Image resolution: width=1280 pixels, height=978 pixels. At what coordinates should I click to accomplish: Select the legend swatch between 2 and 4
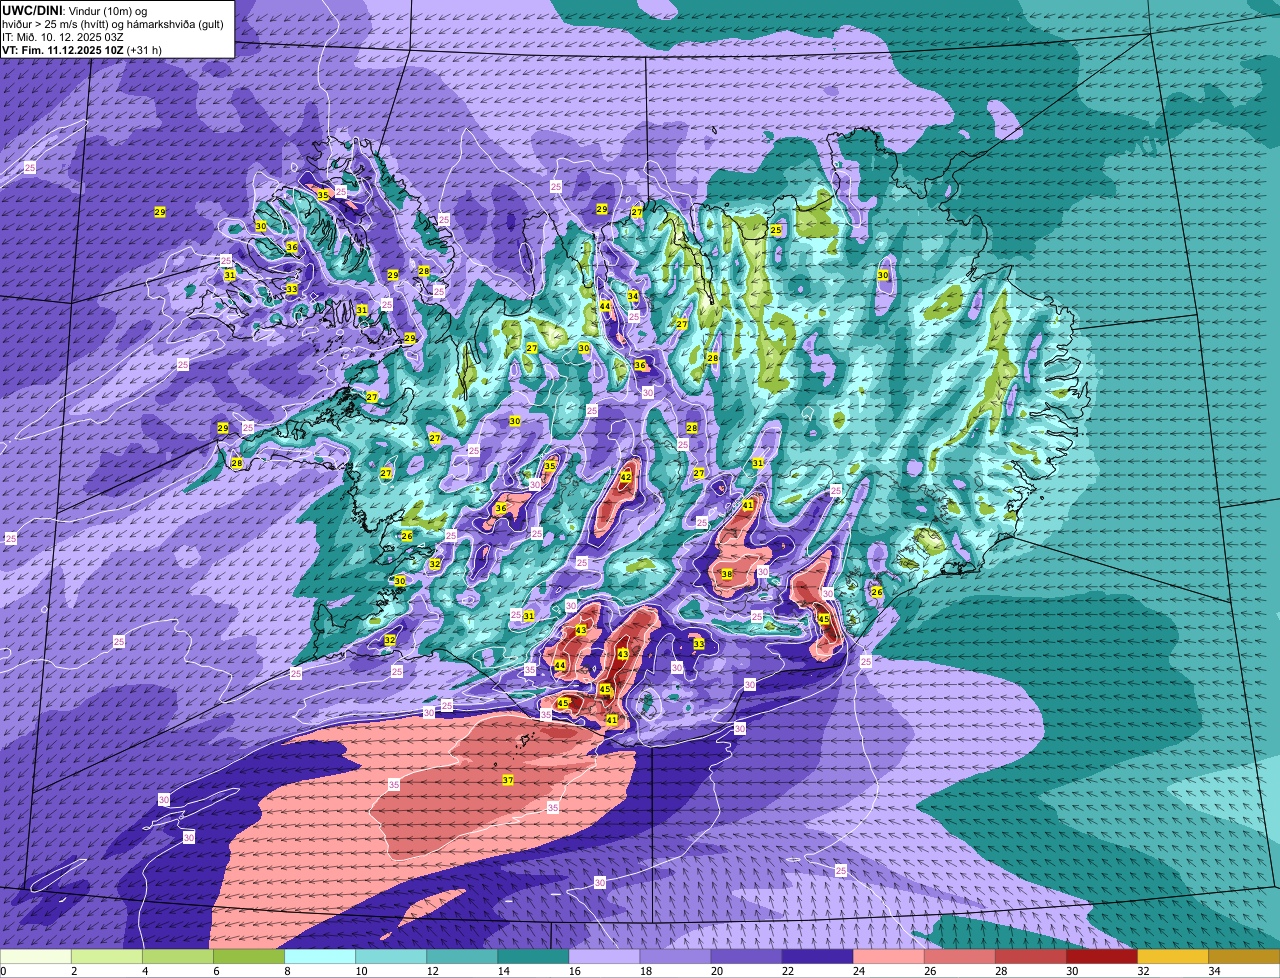click(x=107, y=956)
